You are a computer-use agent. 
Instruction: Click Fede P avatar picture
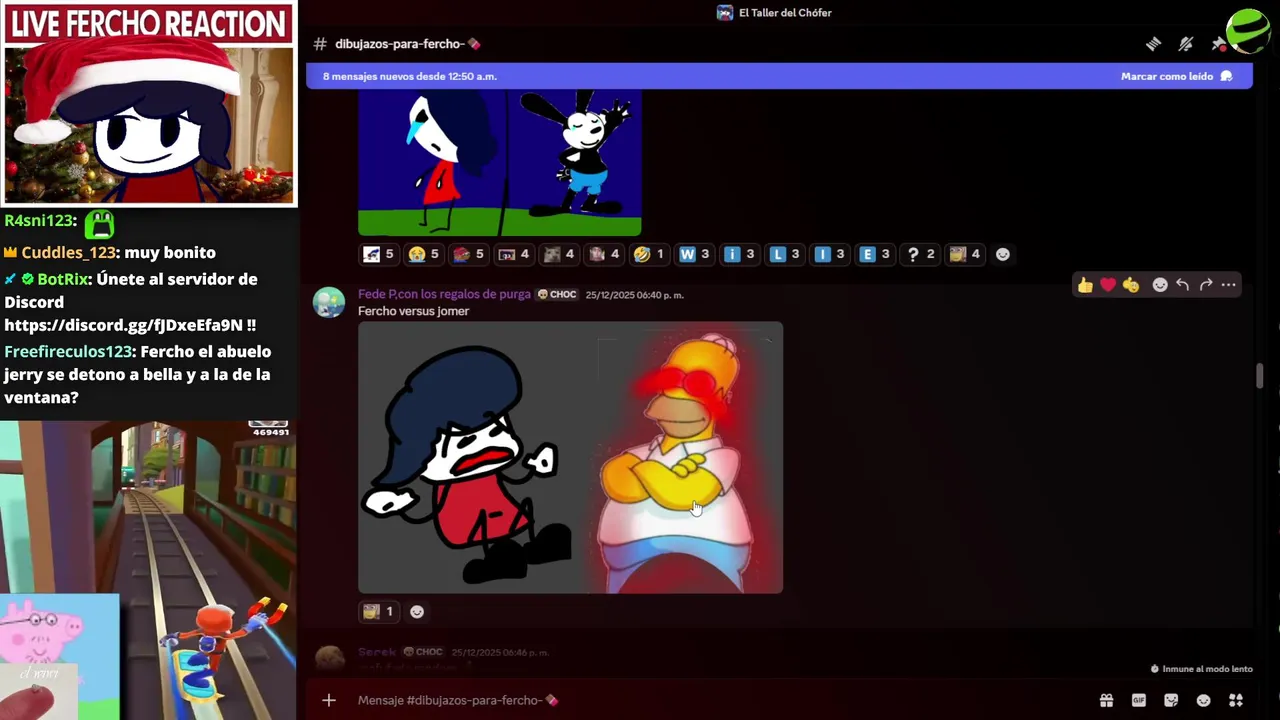pyautogui.click(x=329, y=302)
